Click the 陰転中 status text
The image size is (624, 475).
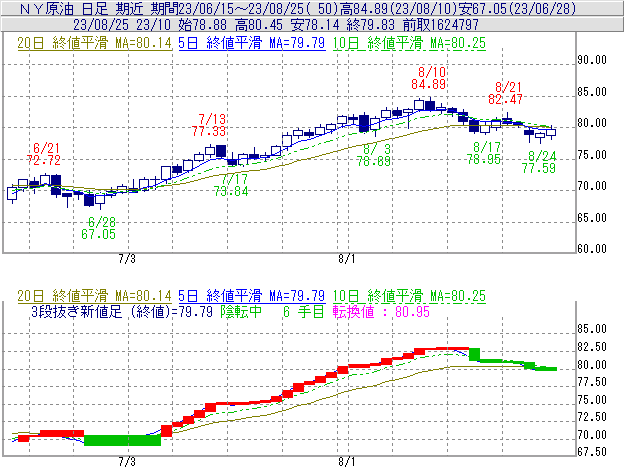[241, 311]
